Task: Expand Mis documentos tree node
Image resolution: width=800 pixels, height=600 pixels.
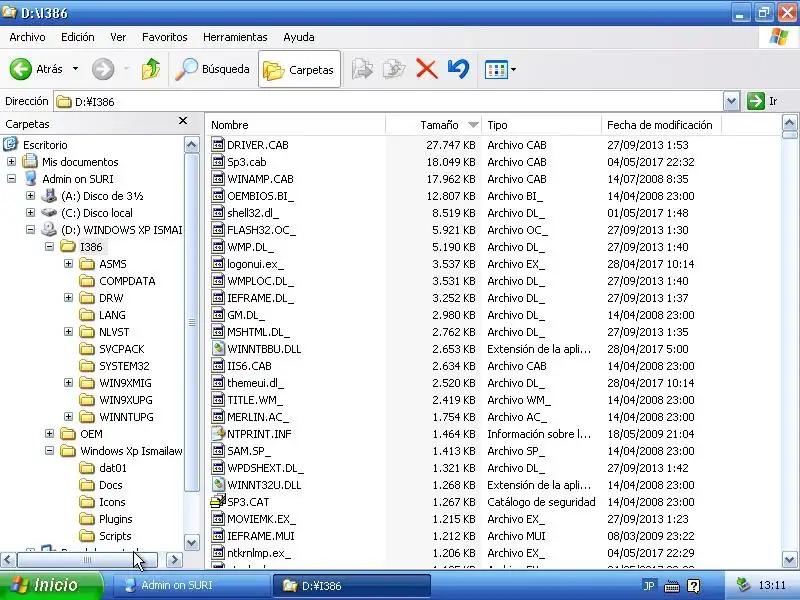Action: pos(11,162)
